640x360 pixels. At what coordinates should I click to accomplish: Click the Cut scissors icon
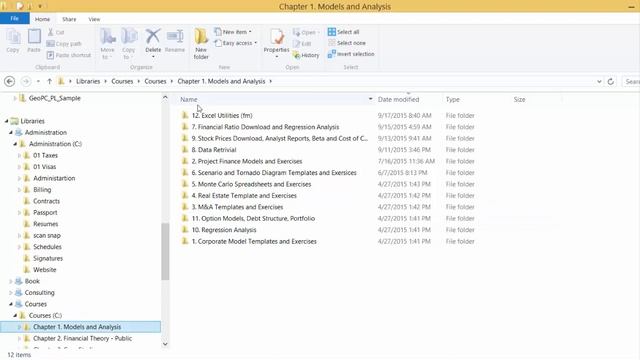point(51,32)
